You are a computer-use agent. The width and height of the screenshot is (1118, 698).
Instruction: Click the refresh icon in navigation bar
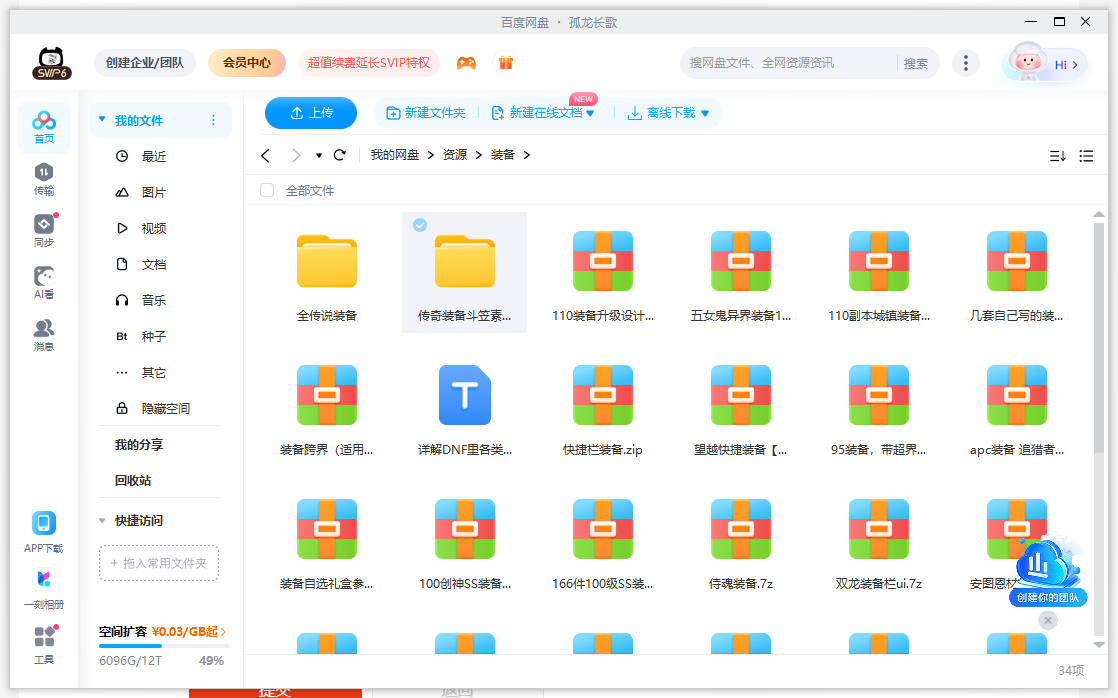pyautogui.click(x=340, y=155)
